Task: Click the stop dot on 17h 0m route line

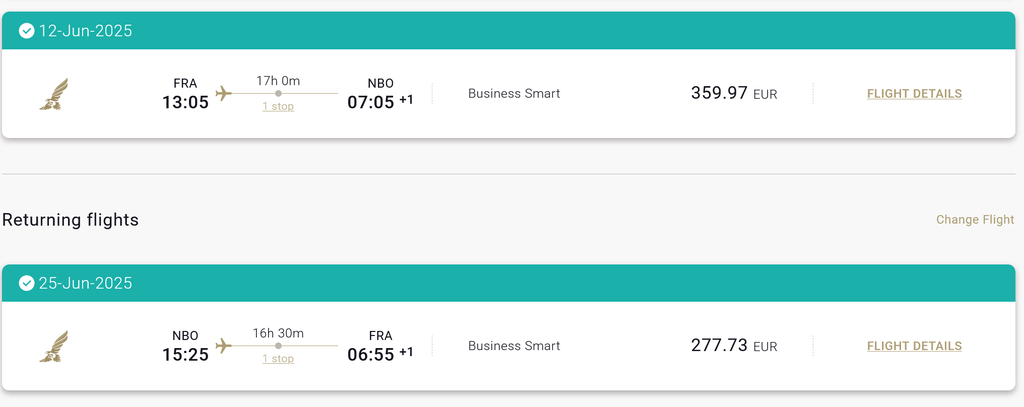Action: (x=278, y=93)
